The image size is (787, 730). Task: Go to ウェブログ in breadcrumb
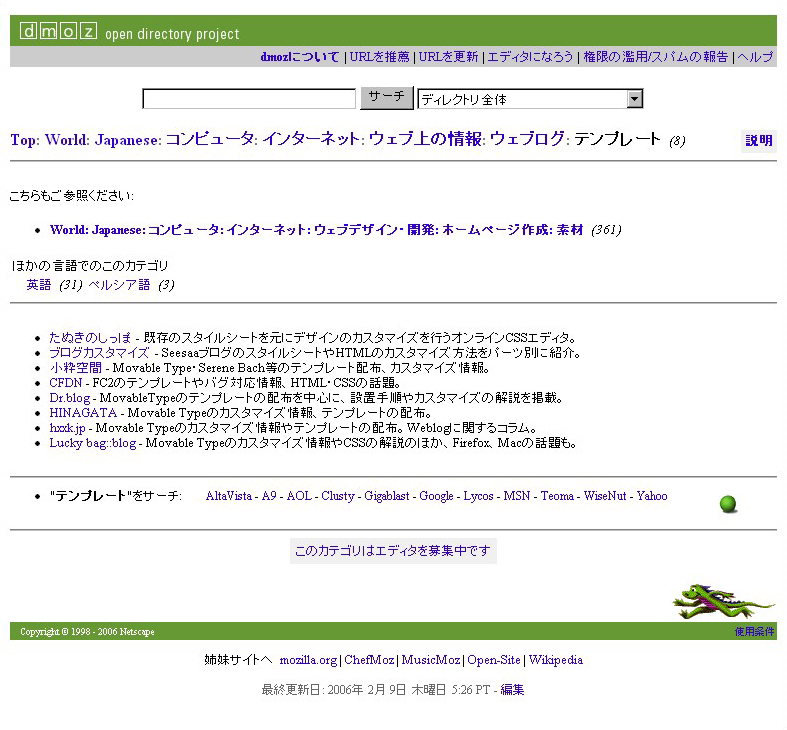click(527, 139)
